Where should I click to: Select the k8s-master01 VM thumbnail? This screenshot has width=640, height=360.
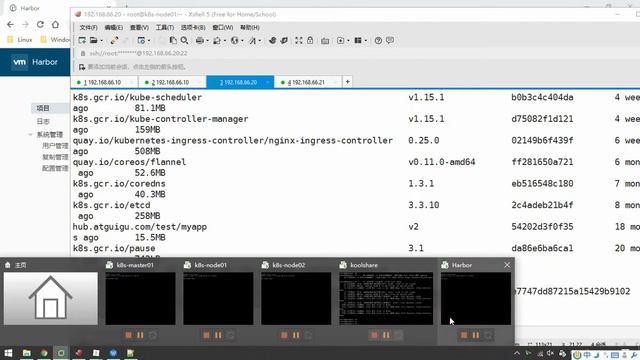[x=140, y=298]
